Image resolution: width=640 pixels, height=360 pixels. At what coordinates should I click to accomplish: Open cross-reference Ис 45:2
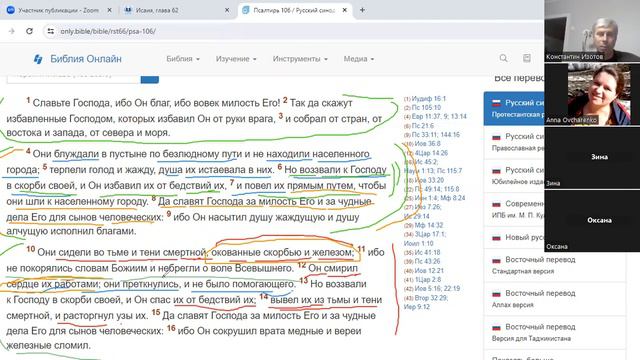[x=426, y=162]
